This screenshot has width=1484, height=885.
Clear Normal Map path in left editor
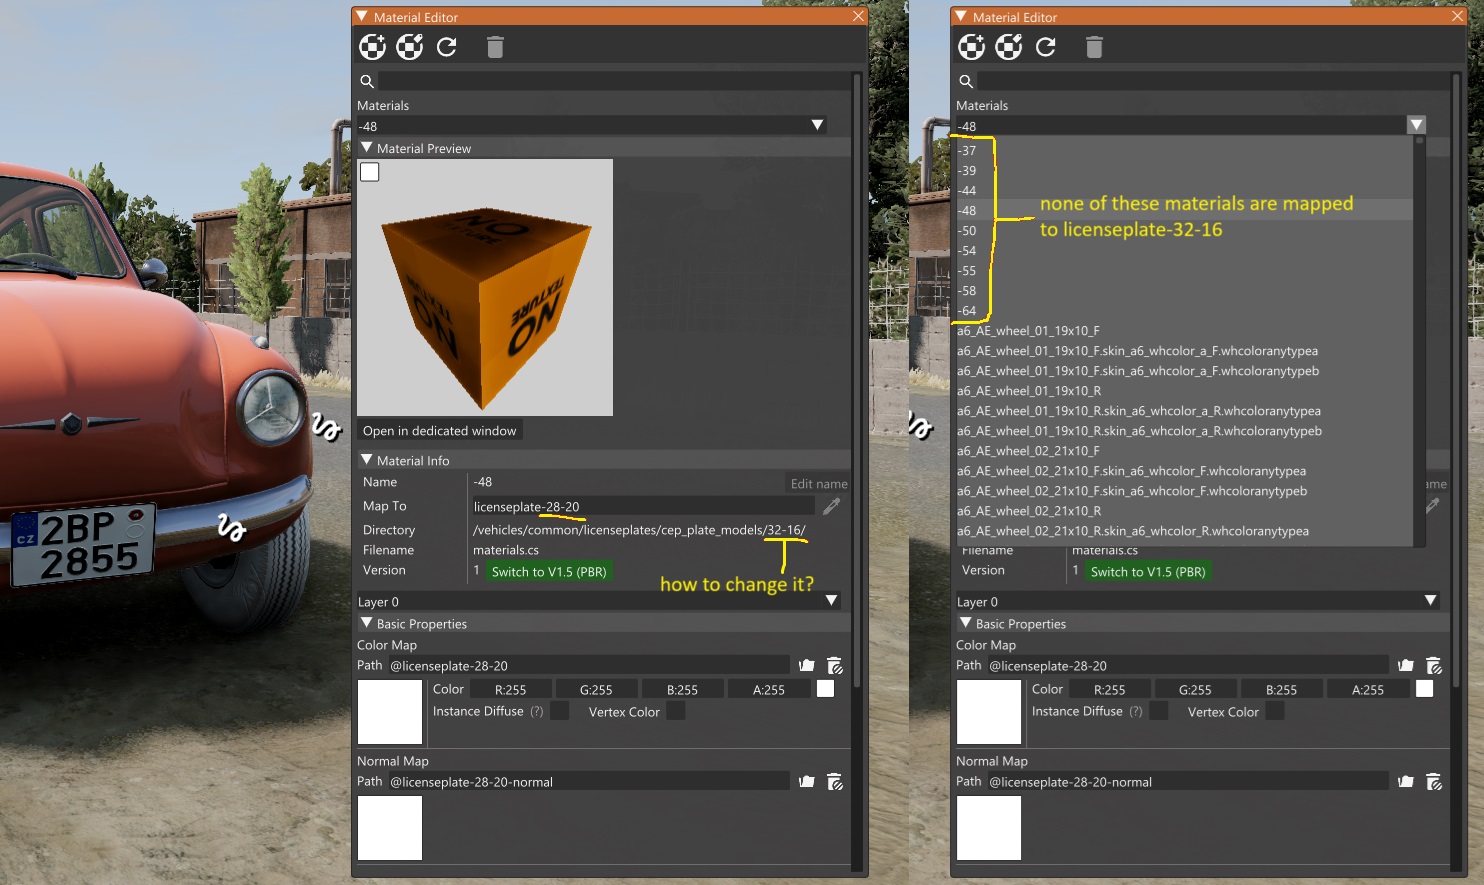[835, 782]
